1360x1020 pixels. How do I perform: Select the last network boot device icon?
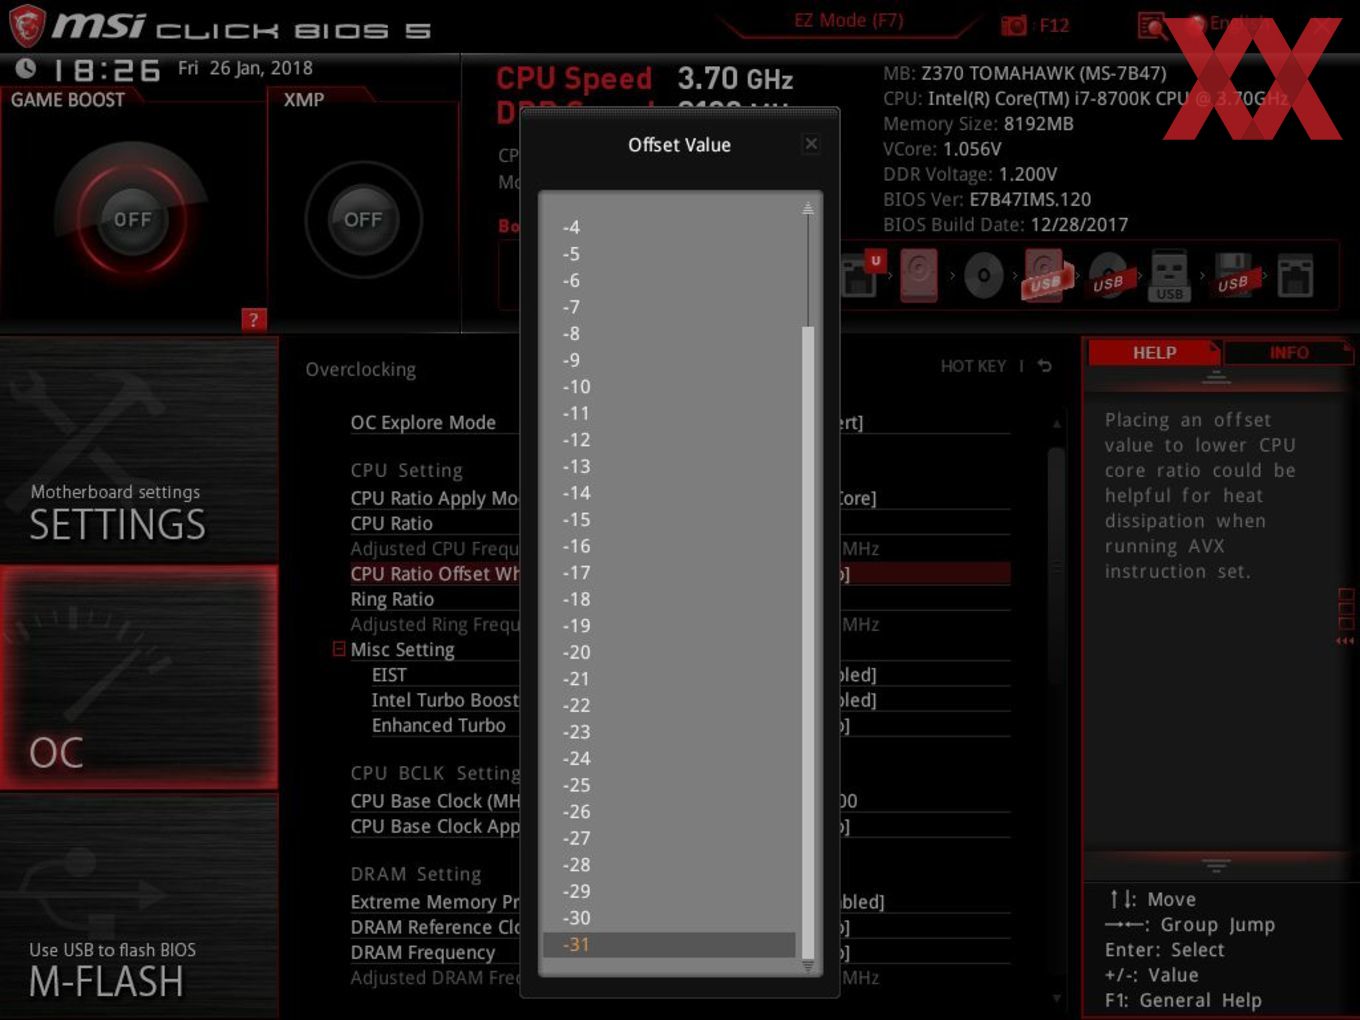[1295, 275]
